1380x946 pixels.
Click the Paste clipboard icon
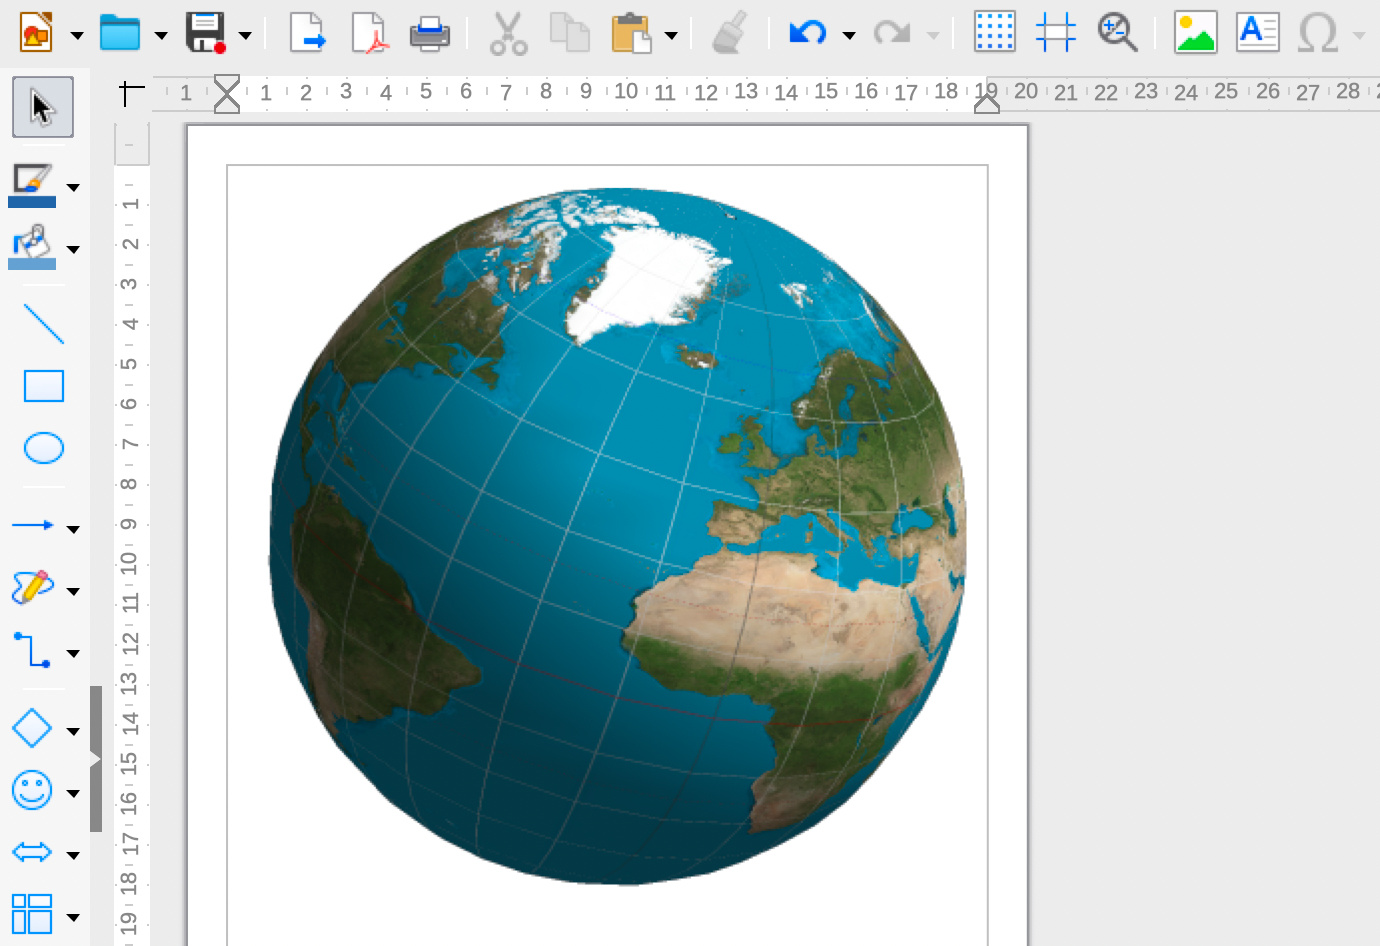[x=632, y=33]
